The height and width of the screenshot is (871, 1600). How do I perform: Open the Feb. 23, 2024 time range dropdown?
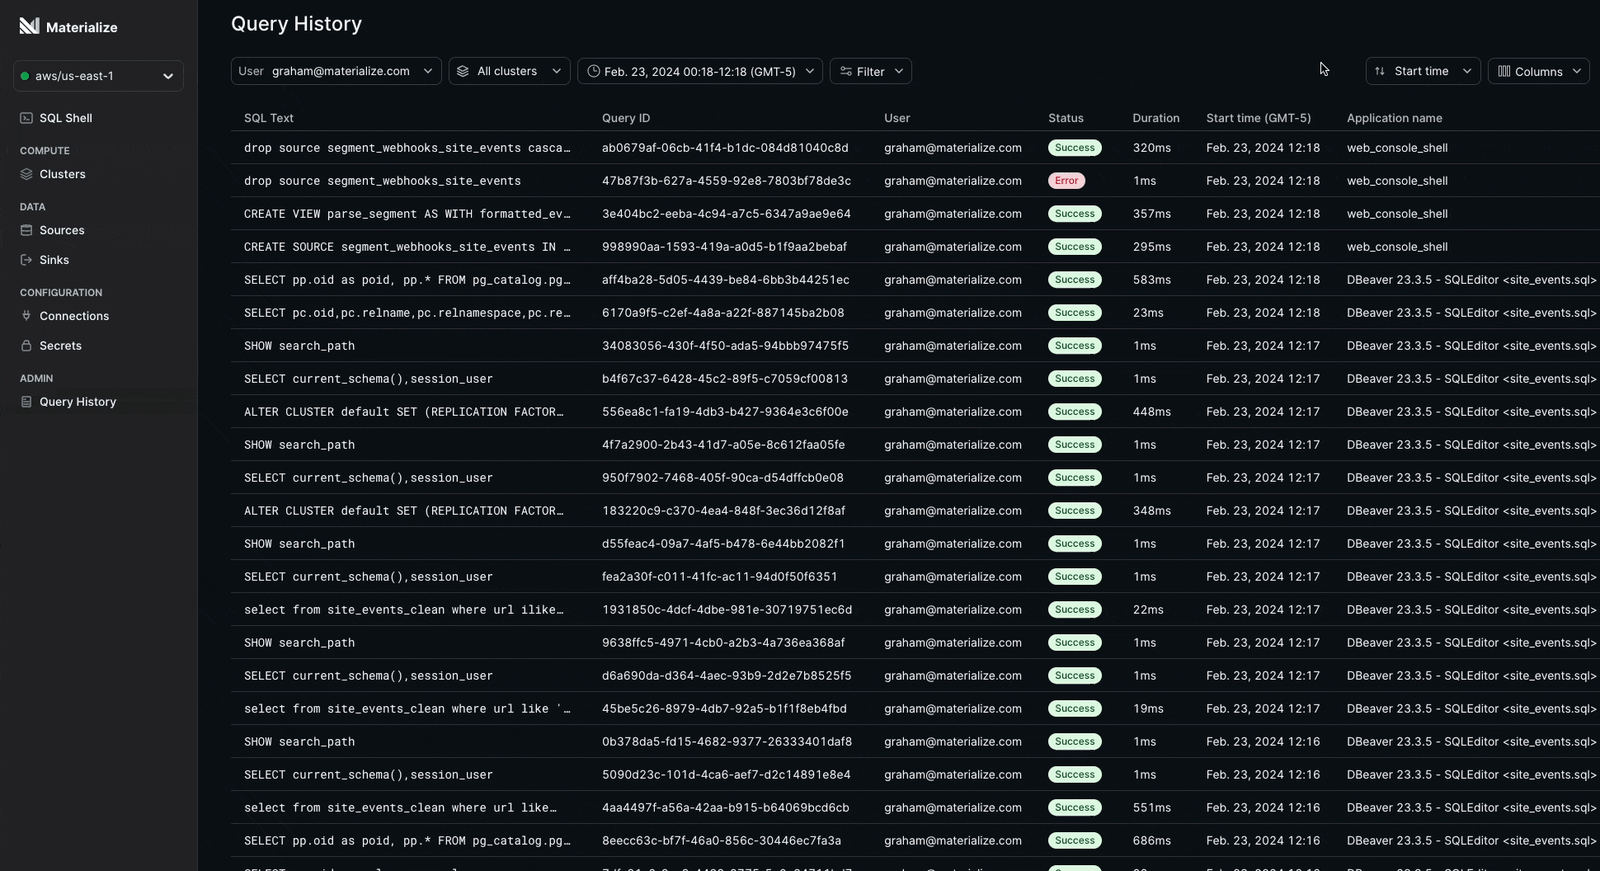pyautogui.click(x=700, y=71)
